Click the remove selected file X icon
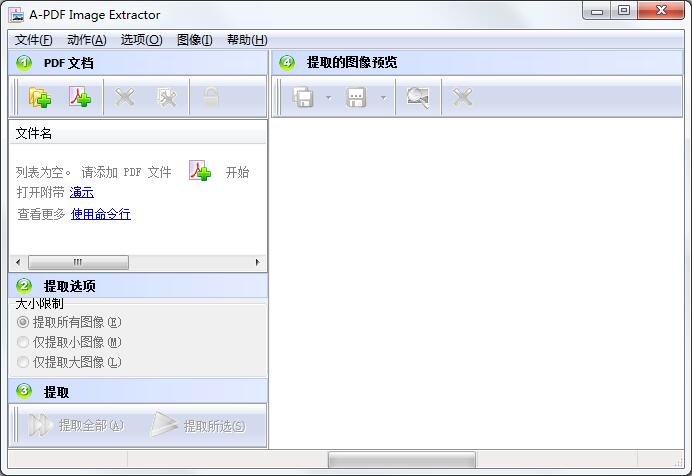Viewport: 692px width, 476px height. [124, 97]
